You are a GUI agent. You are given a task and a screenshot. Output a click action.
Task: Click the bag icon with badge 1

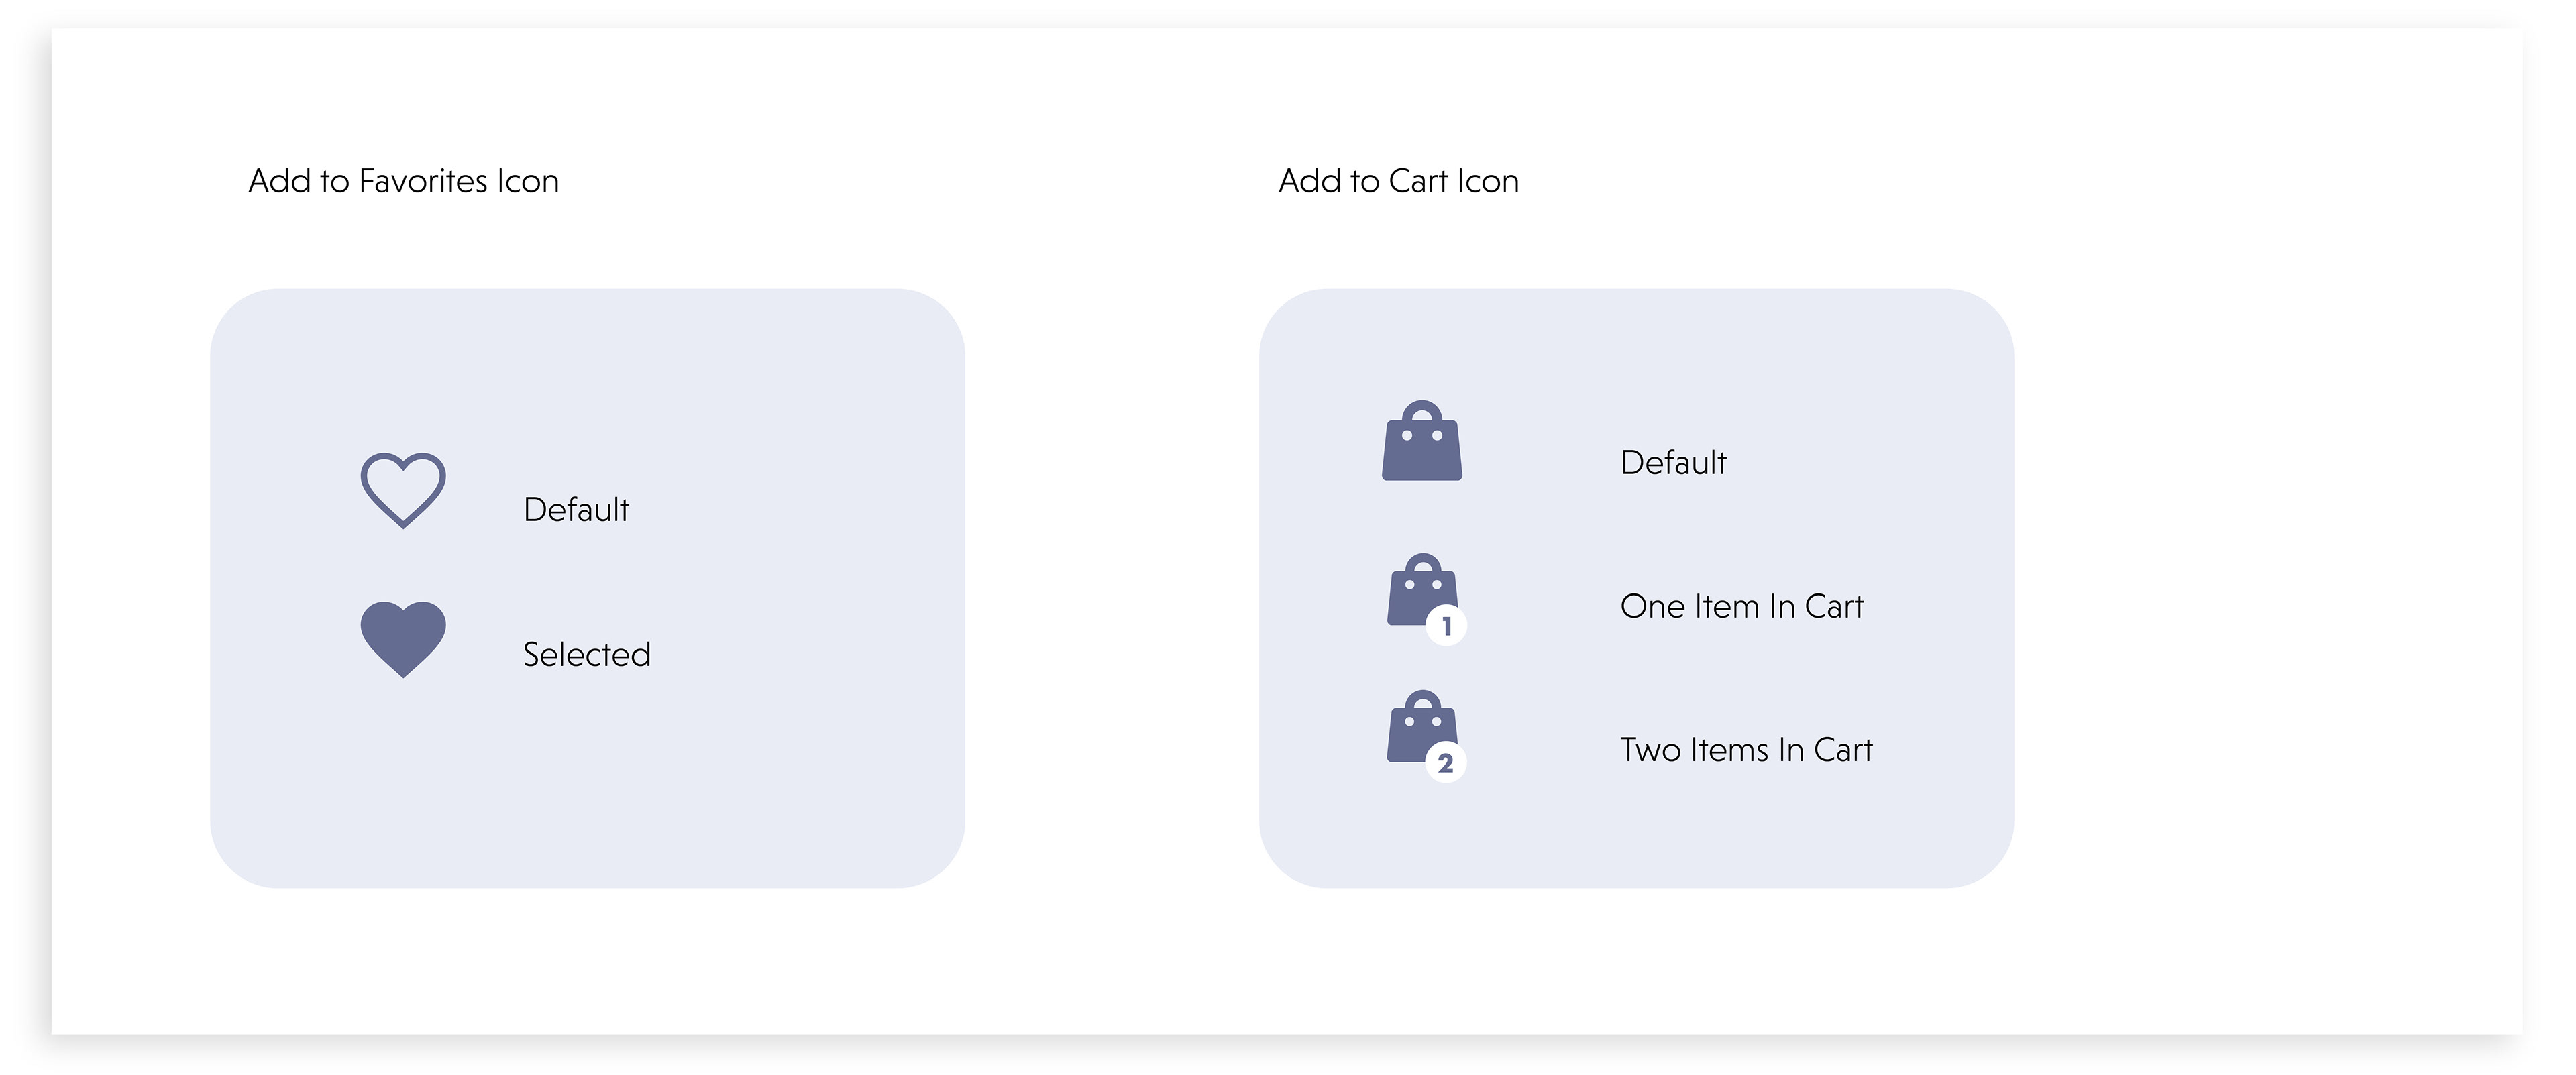[1426, 598]
